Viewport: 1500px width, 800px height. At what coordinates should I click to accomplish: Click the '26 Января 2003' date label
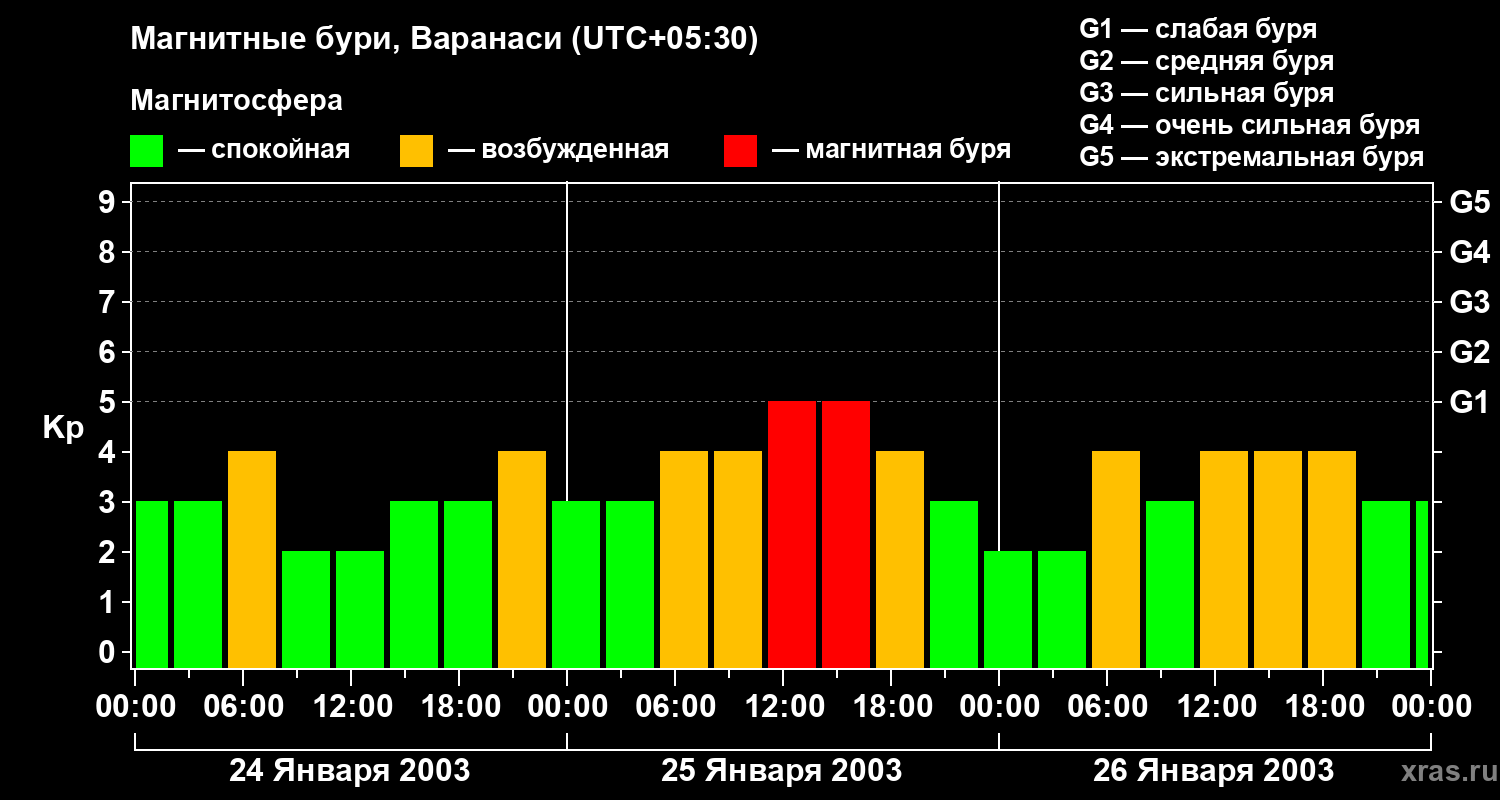1213,771
